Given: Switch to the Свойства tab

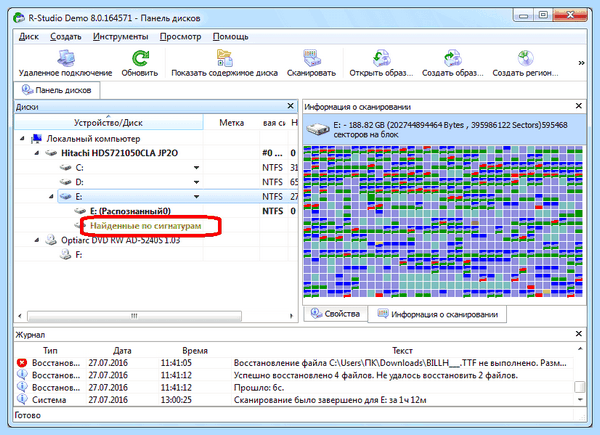Looking at the screenshot, I should (x=335, y=314).
